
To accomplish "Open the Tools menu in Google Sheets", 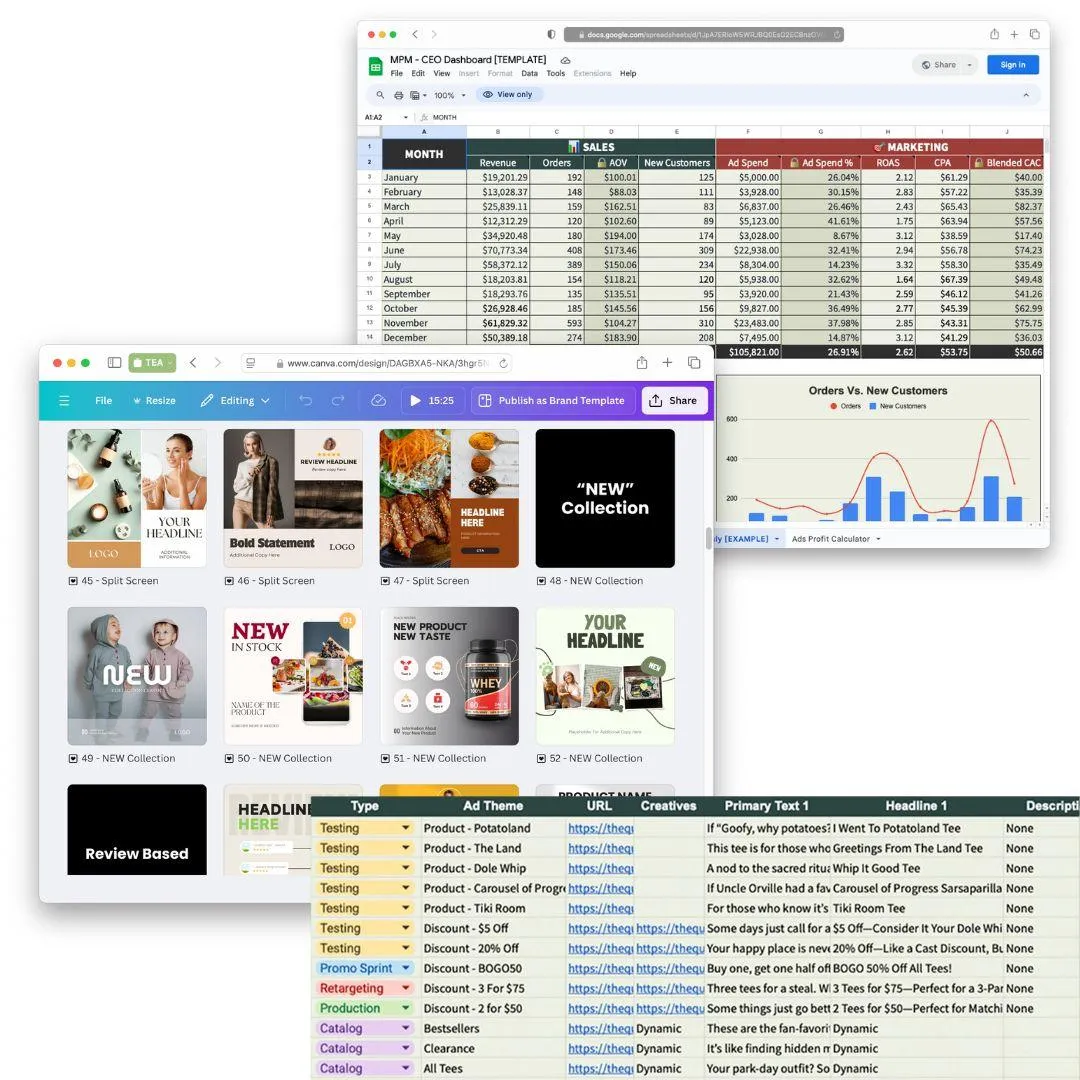I will 556,74.
